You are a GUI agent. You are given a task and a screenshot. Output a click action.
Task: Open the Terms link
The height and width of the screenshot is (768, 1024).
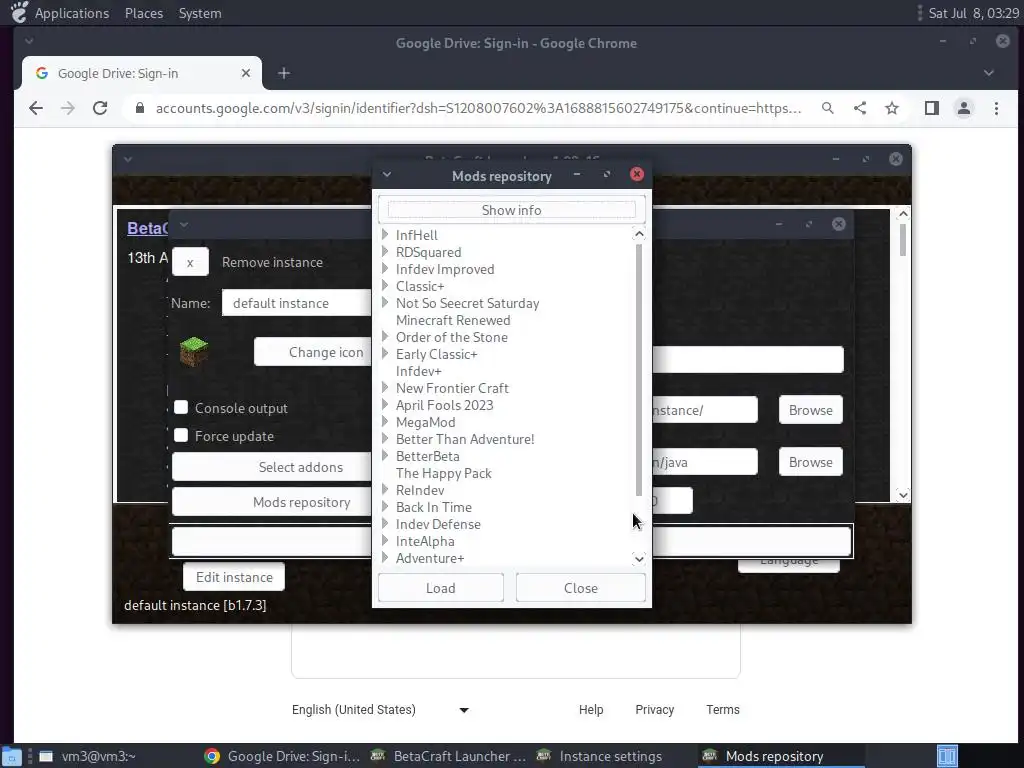(x=722, y=710)
